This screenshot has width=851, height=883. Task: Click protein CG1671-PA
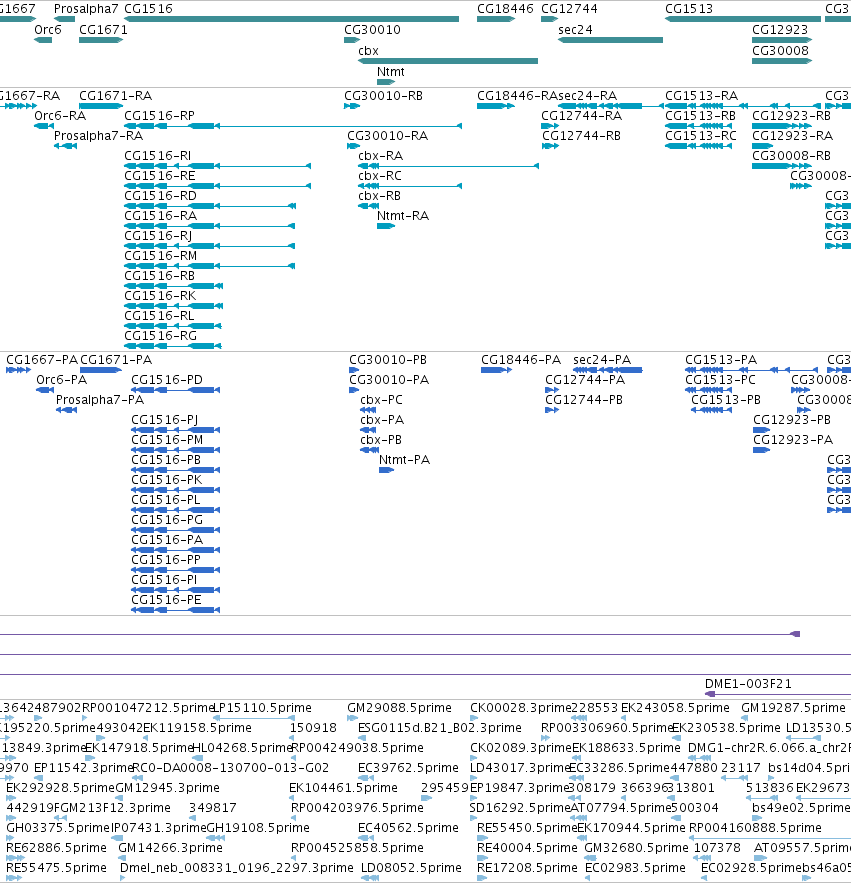[x=101, y=370]
